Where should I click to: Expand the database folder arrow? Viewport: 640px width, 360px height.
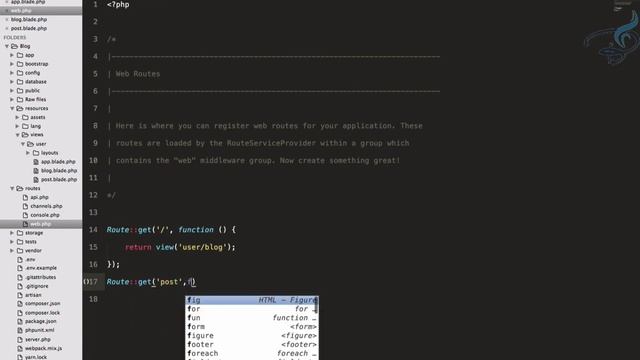click(x=12, y=82)
